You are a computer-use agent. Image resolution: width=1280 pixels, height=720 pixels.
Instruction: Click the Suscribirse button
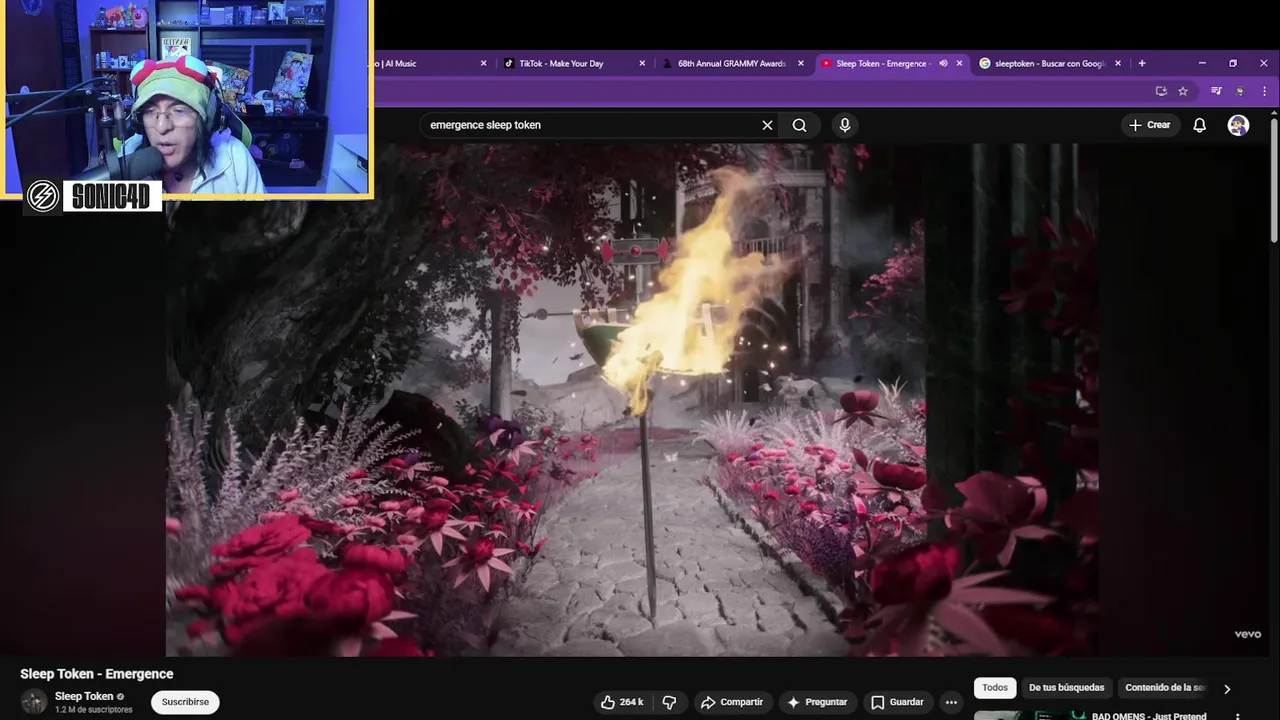pos(185,702)
